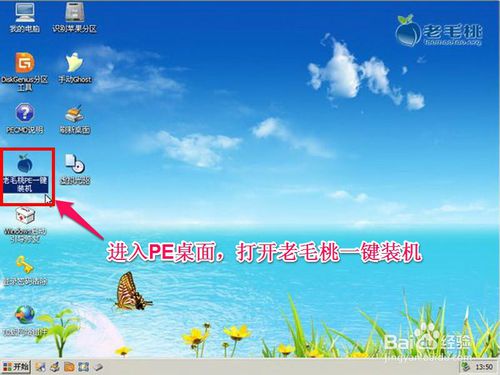Click the system tray network icon
The width and height of the screenshot is (500, 375).
pos(466,367)
